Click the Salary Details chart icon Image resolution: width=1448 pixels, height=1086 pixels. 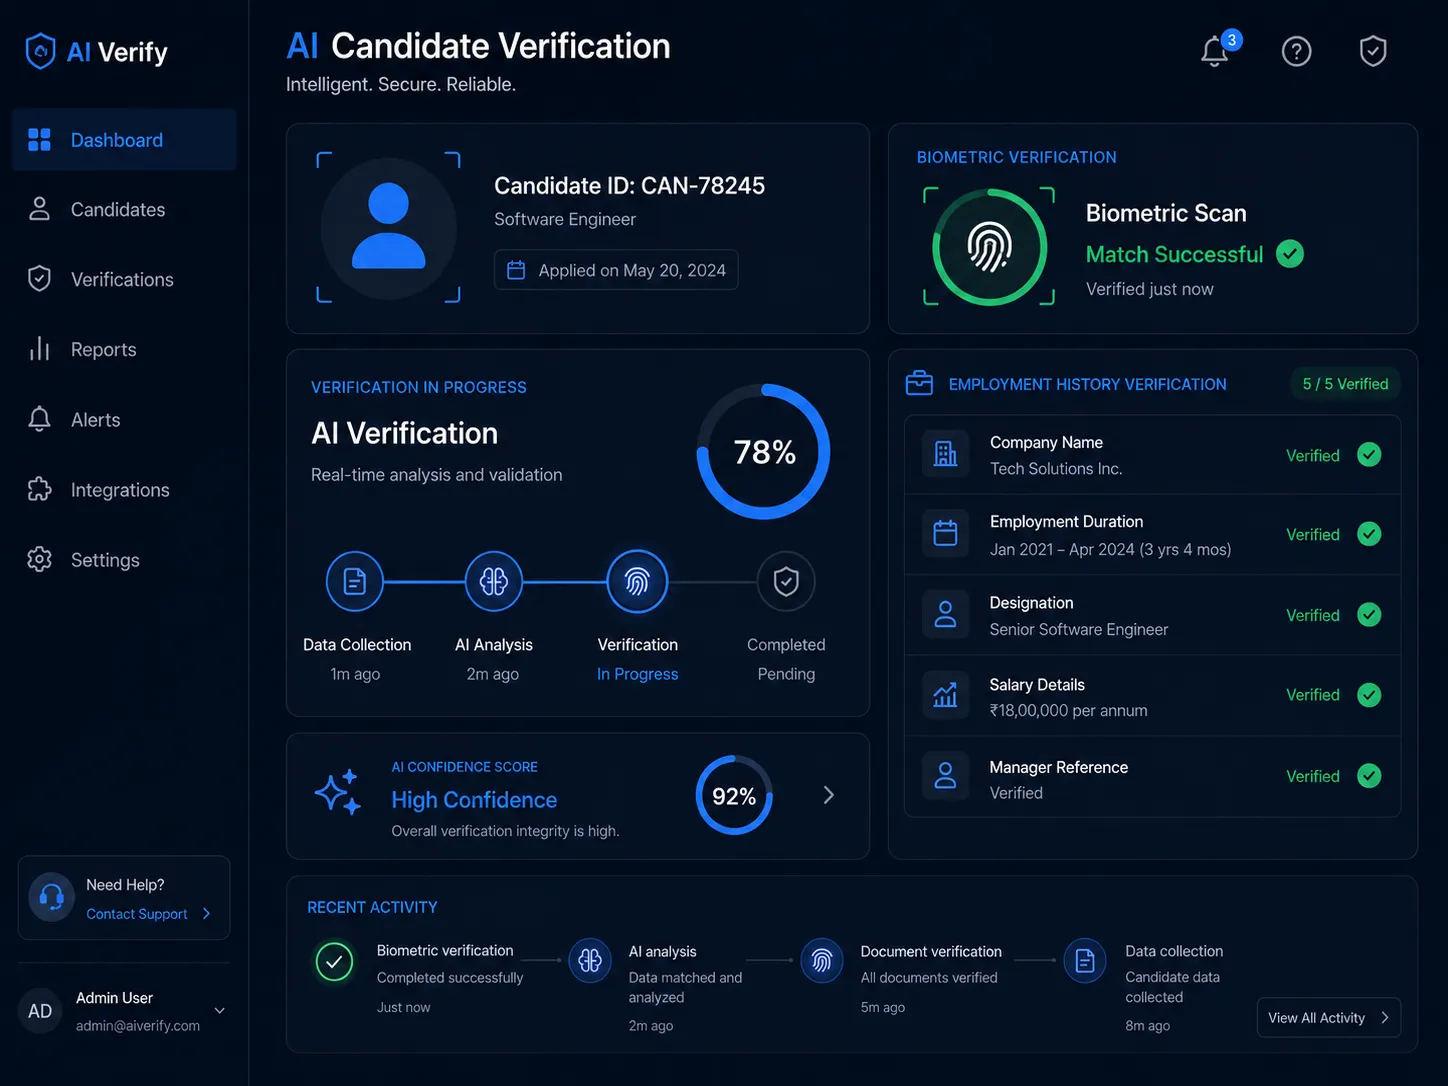tap(945, 695)
